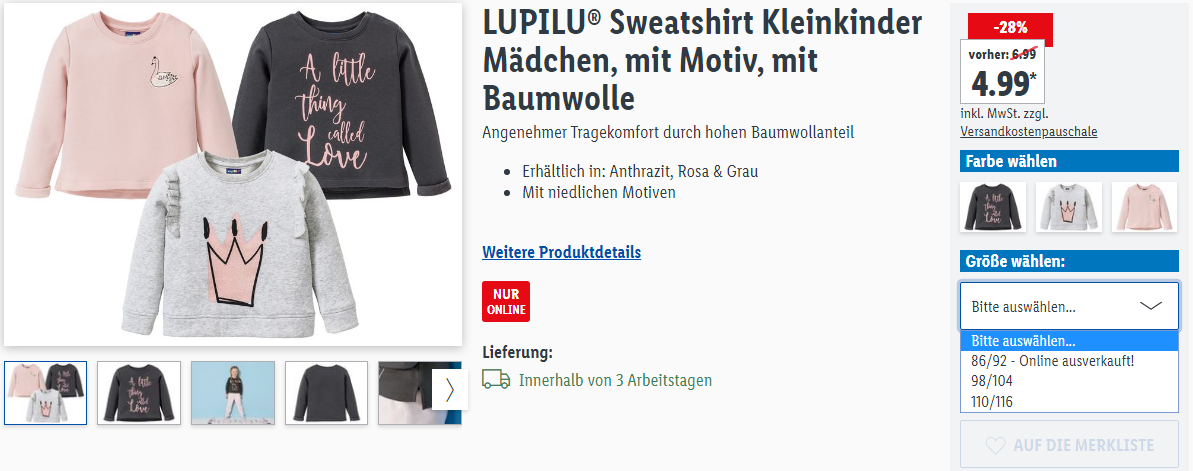Screen dimensions: 1193x471
Task: View the sweatshirt back-view thumbnail
Action: point(326,393)
